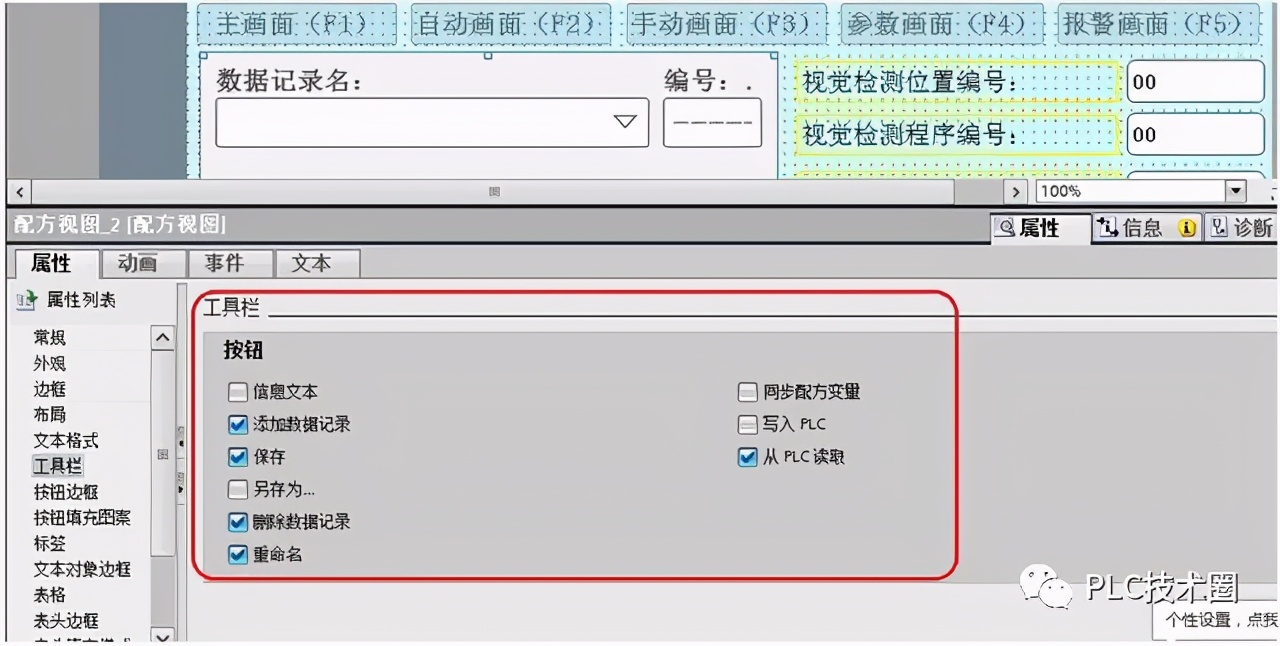Open the 诊断 inspector tab icon
Screen dimensions: 1280x646
point(1219,228)
